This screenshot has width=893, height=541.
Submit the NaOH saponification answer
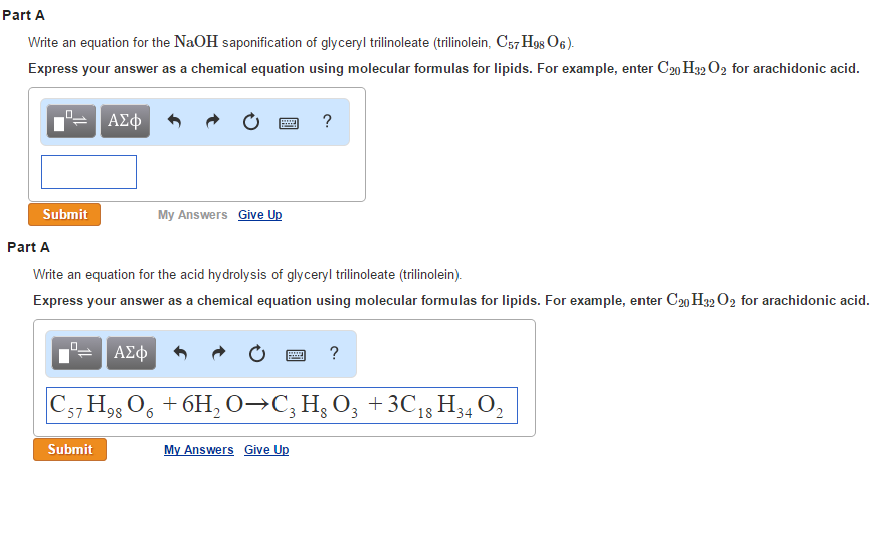click(x=64, y=215)
